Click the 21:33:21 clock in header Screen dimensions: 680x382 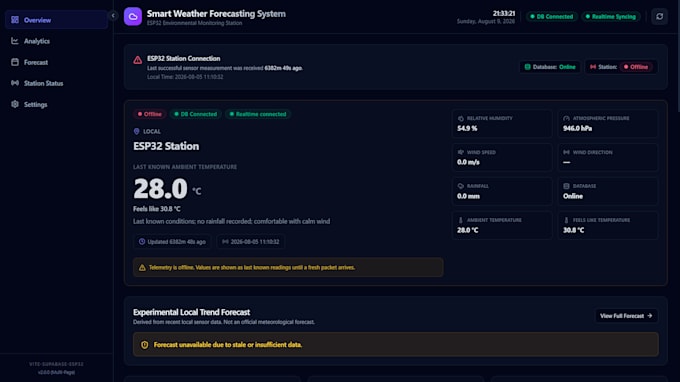coord(503,13)
